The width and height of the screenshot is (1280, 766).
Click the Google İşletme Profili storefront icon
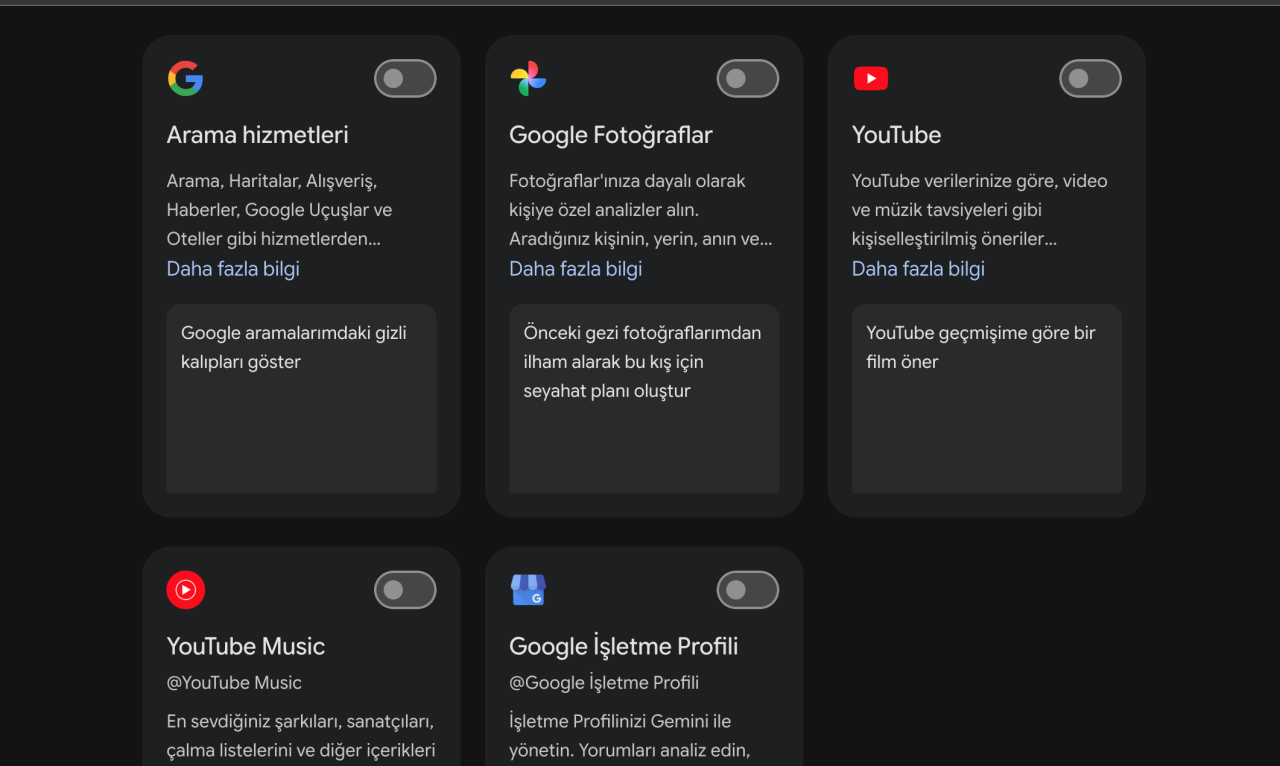pyautogui.click(x=528, y=590)
